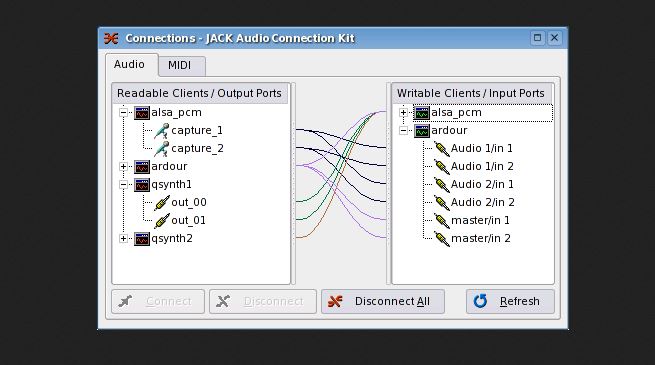This screenshot has width=655, height=365.
Task: Click the ardour client icon in input ports
Action: [421, 131]
